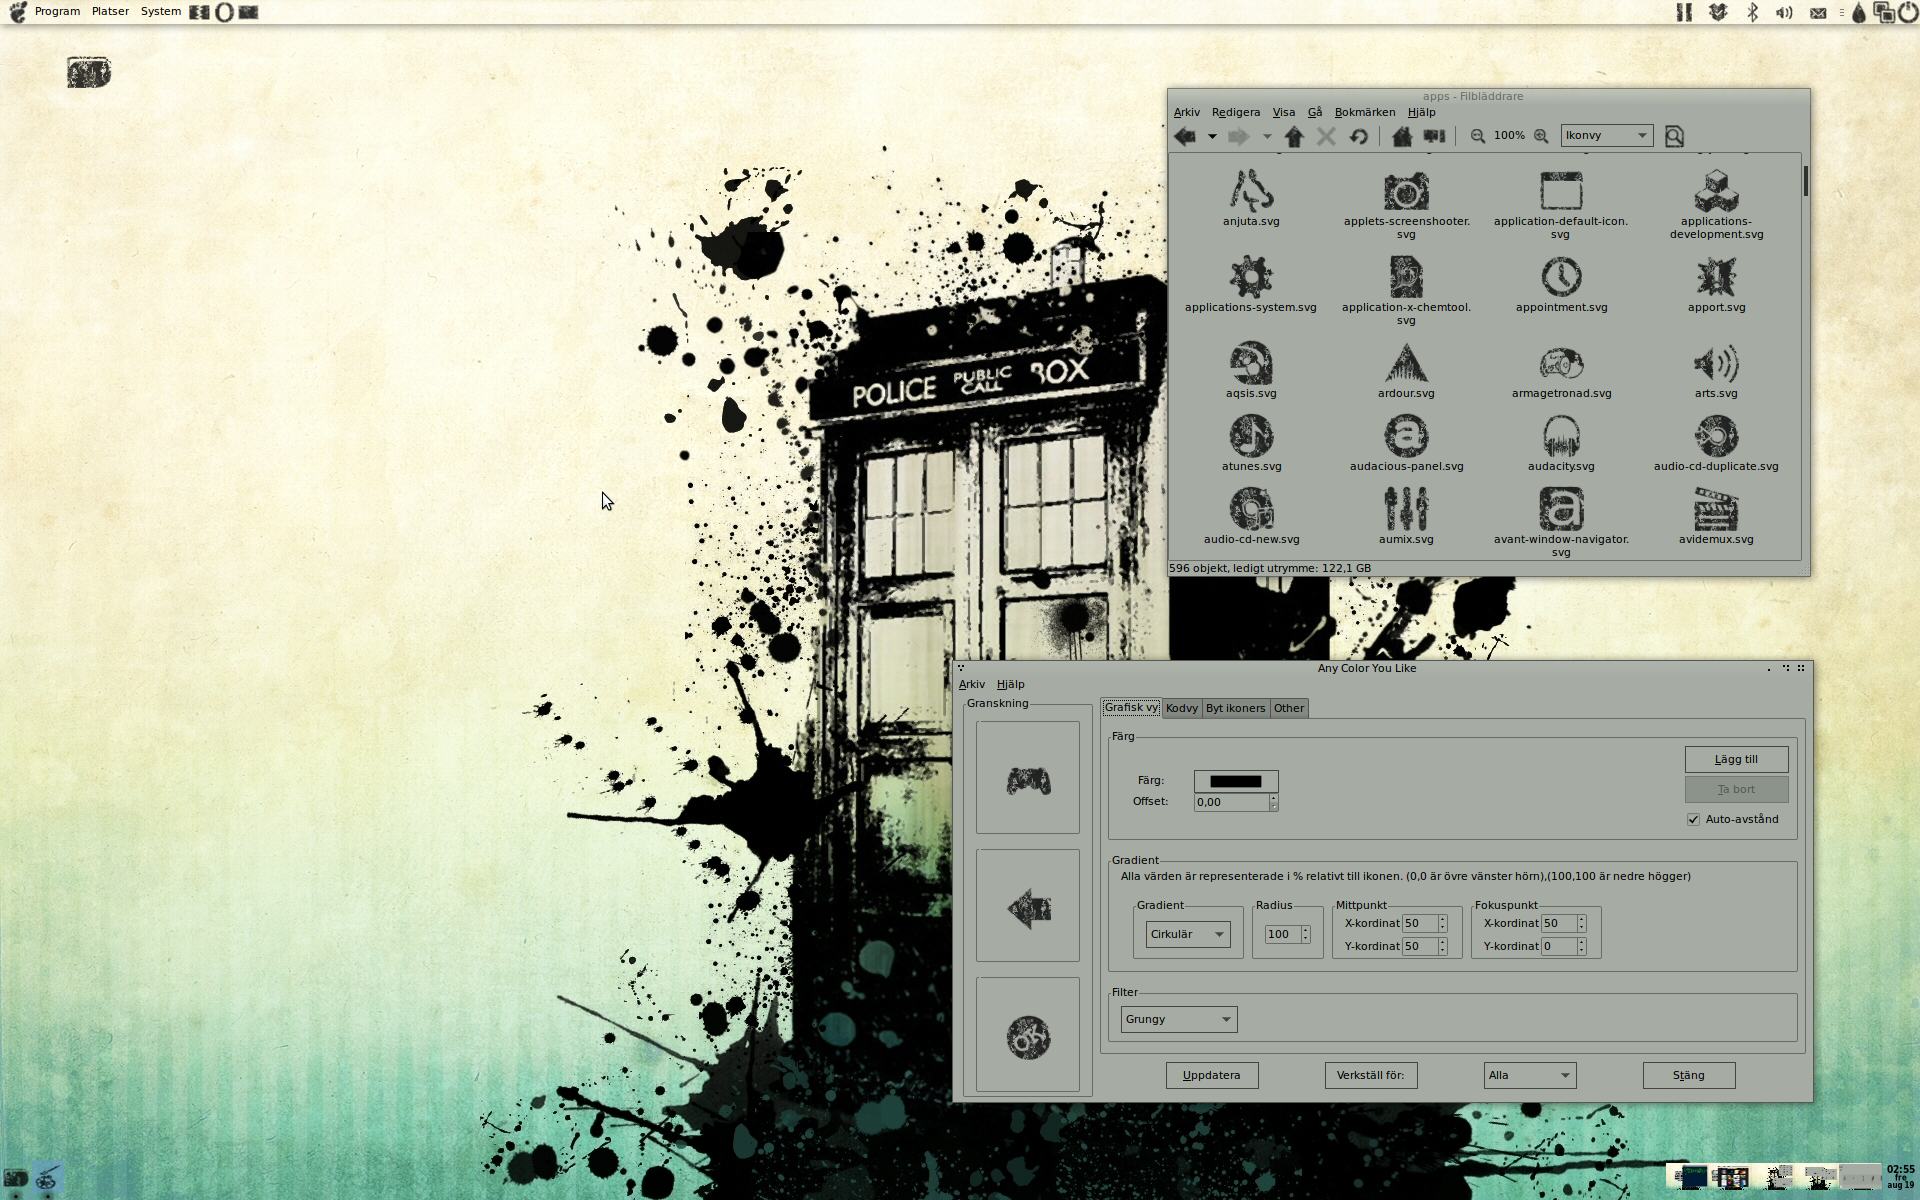This screenshot has height=1200, width=1920.
Task: Open the Arkiv menu in file browser
Action: pos(1186,112)
